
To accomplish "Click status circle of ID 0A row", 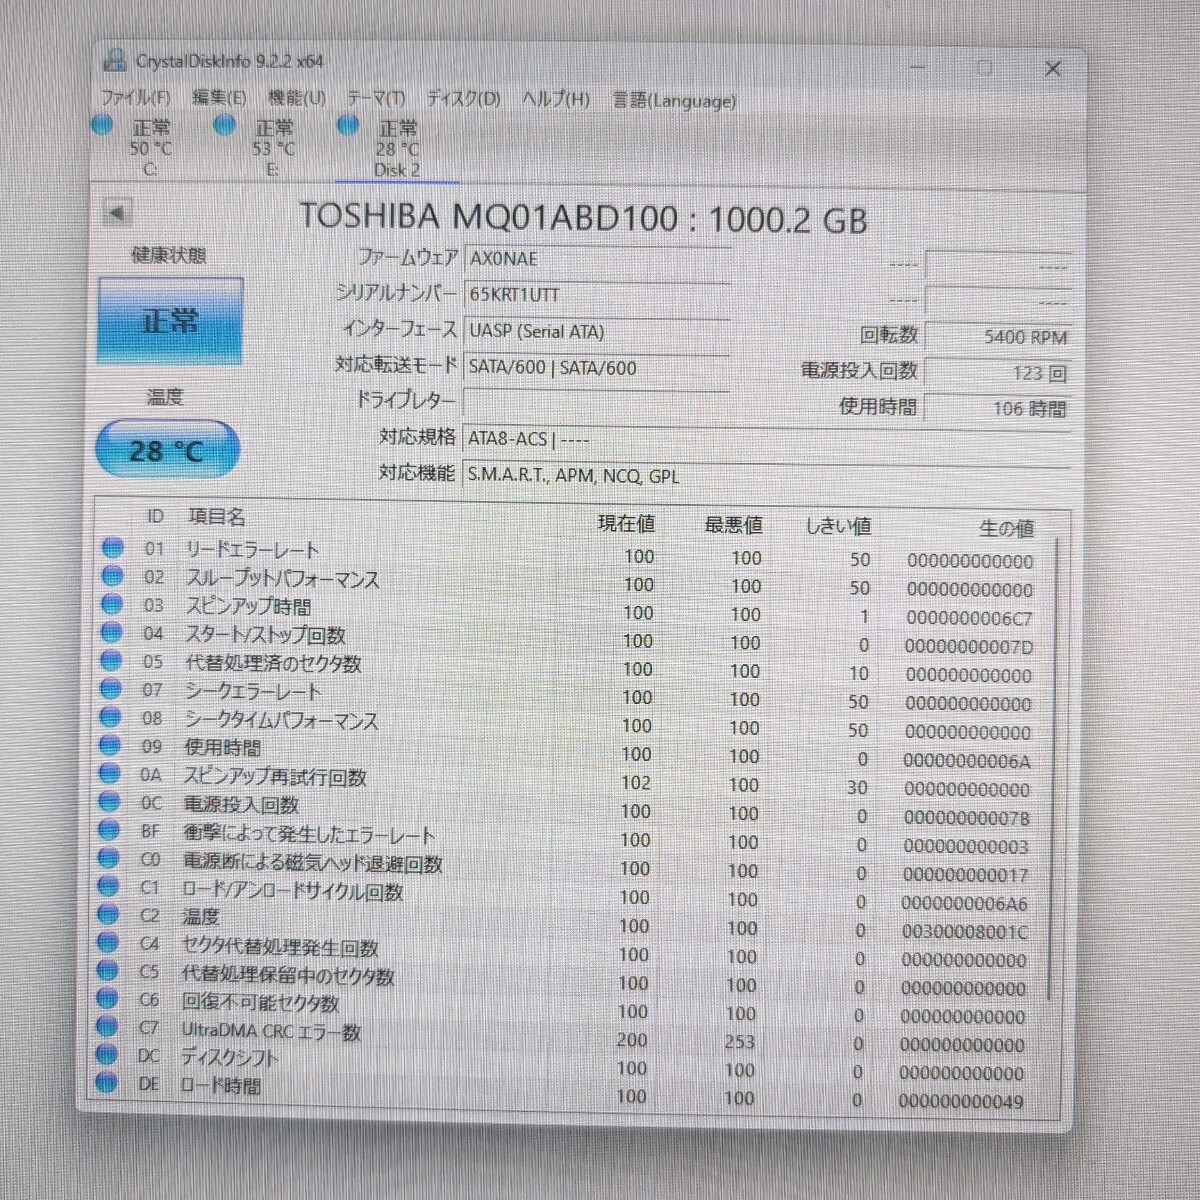I will (x=110, y=774).
